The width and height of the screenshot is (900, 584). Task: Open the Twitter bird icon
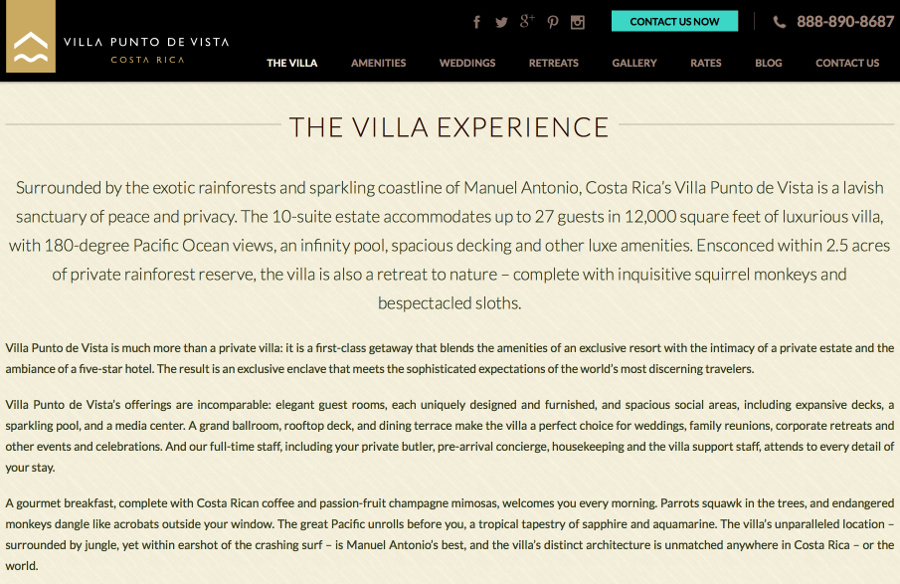point(502,22)
